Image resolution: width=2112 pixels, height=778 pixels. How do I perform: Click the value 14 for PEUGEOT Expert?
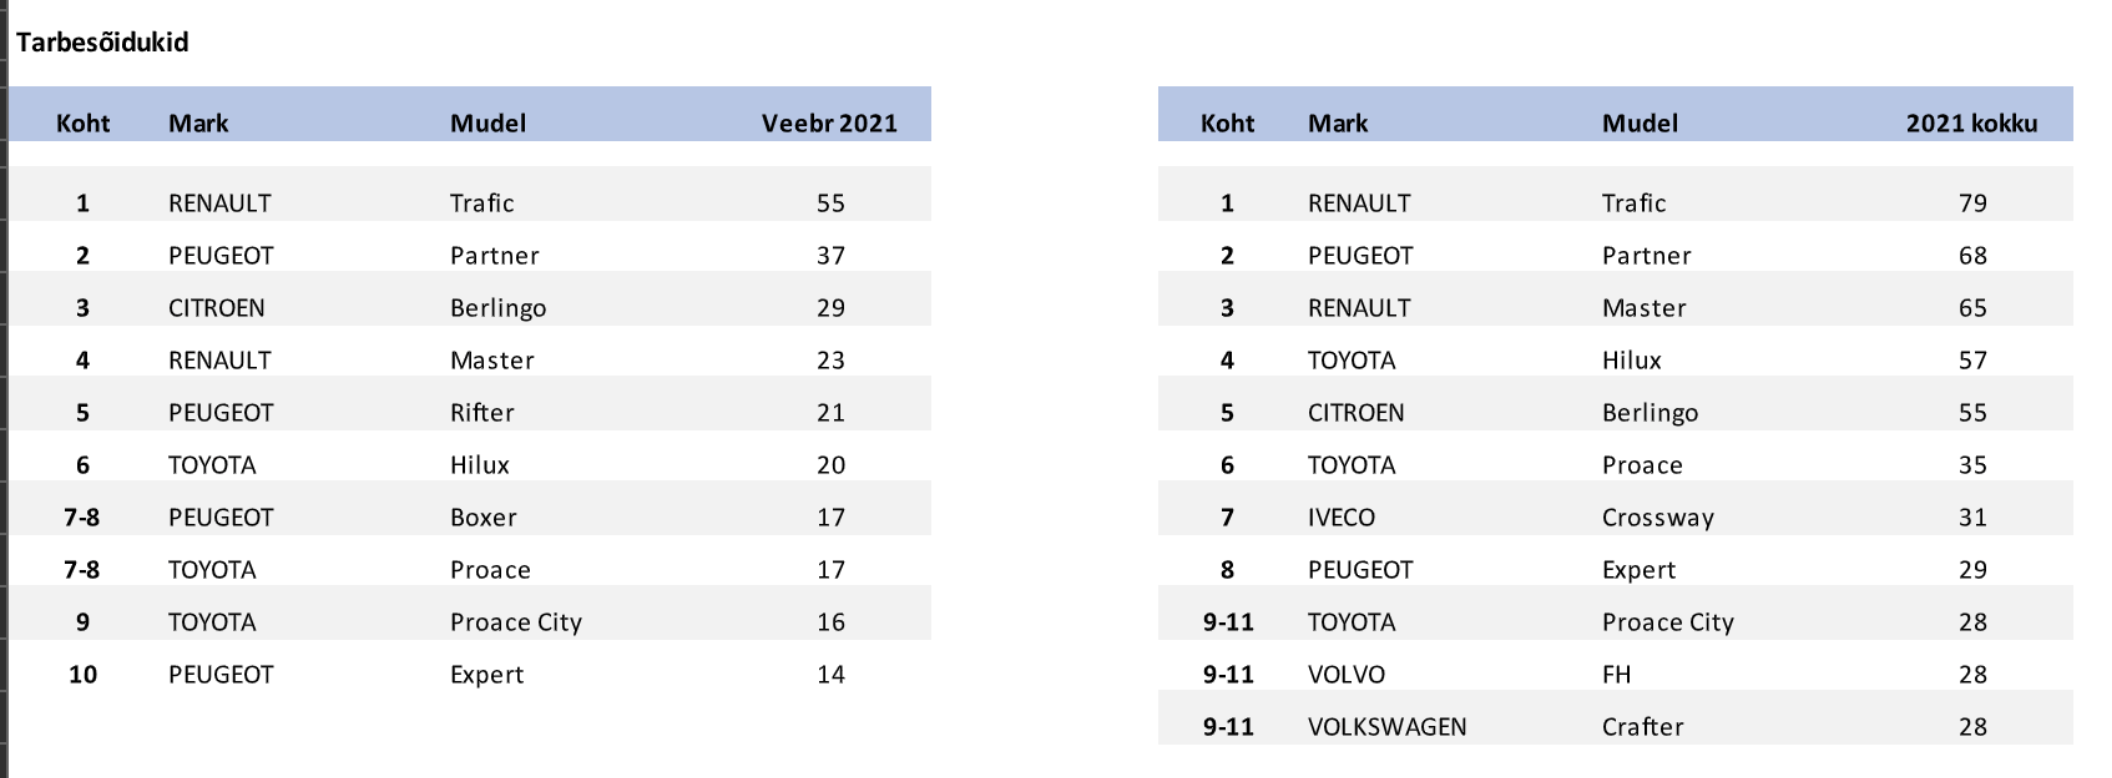point(830,674)
